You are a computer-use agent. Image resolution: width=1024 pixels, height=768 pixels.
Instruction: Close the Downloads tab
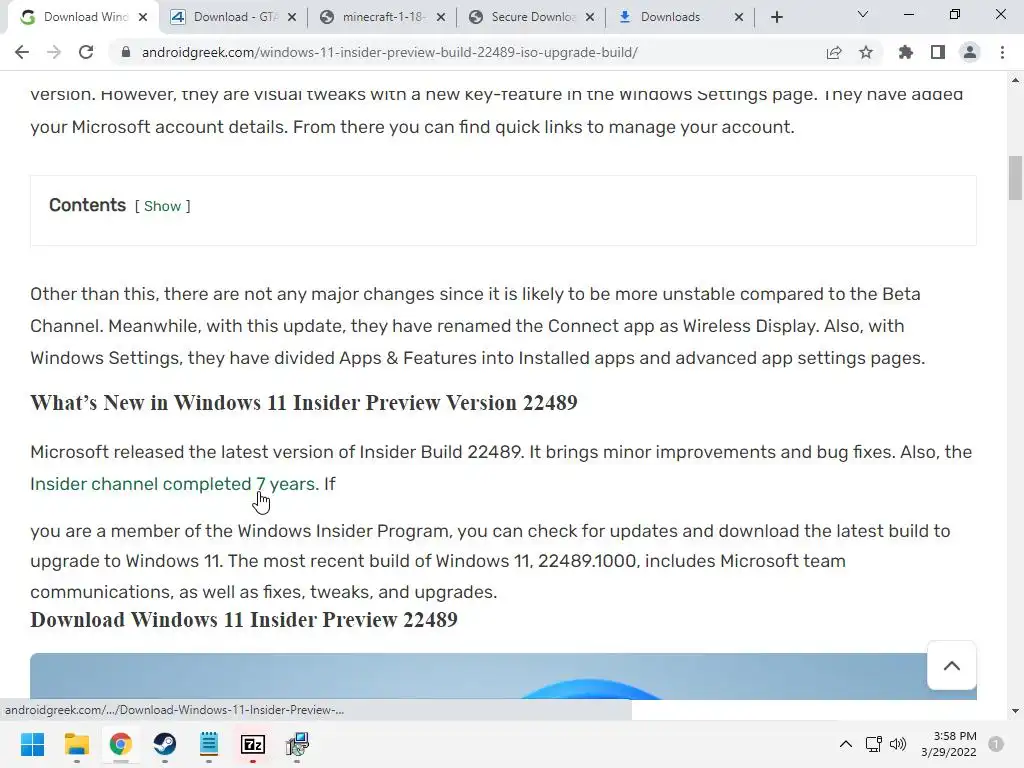point(739,17)
